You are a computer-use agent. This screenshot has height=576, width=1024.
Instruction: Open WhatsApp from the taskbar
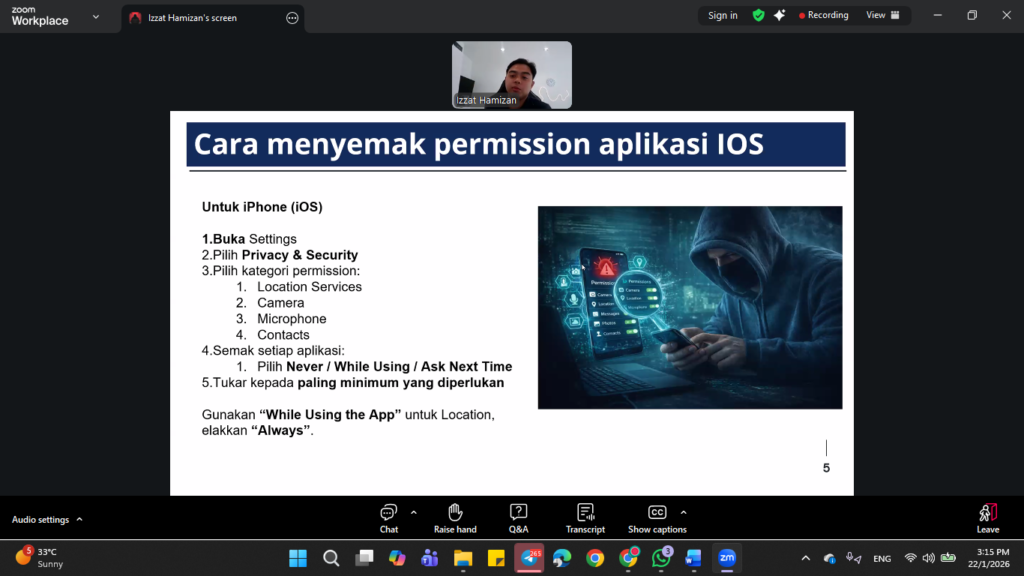pos(661,558)
